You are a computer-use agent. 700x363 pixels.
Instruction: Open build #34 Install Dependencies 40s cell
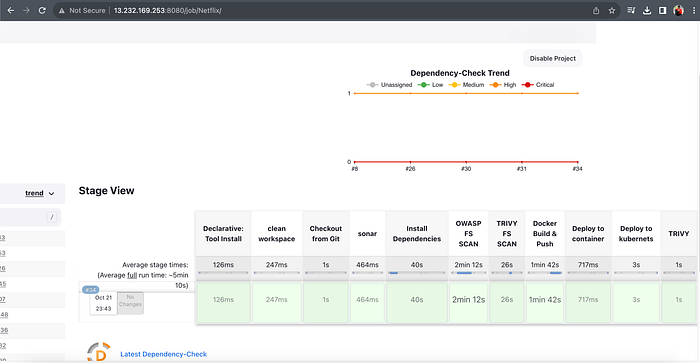coord(417,302)
